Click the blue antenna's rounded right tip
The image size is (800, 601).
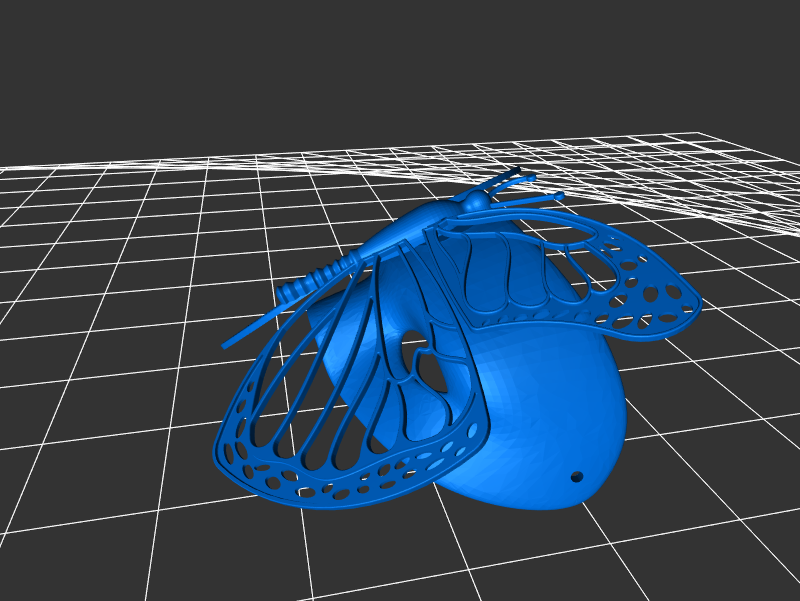[x=558, y=195]
